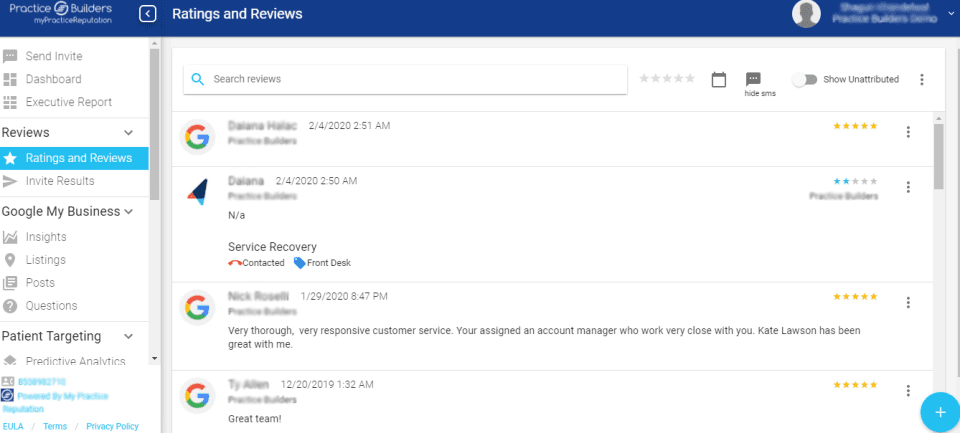Screen dimensions: 960x433
Task: Click the search magnifier icon
Action: tap(198, 79)
